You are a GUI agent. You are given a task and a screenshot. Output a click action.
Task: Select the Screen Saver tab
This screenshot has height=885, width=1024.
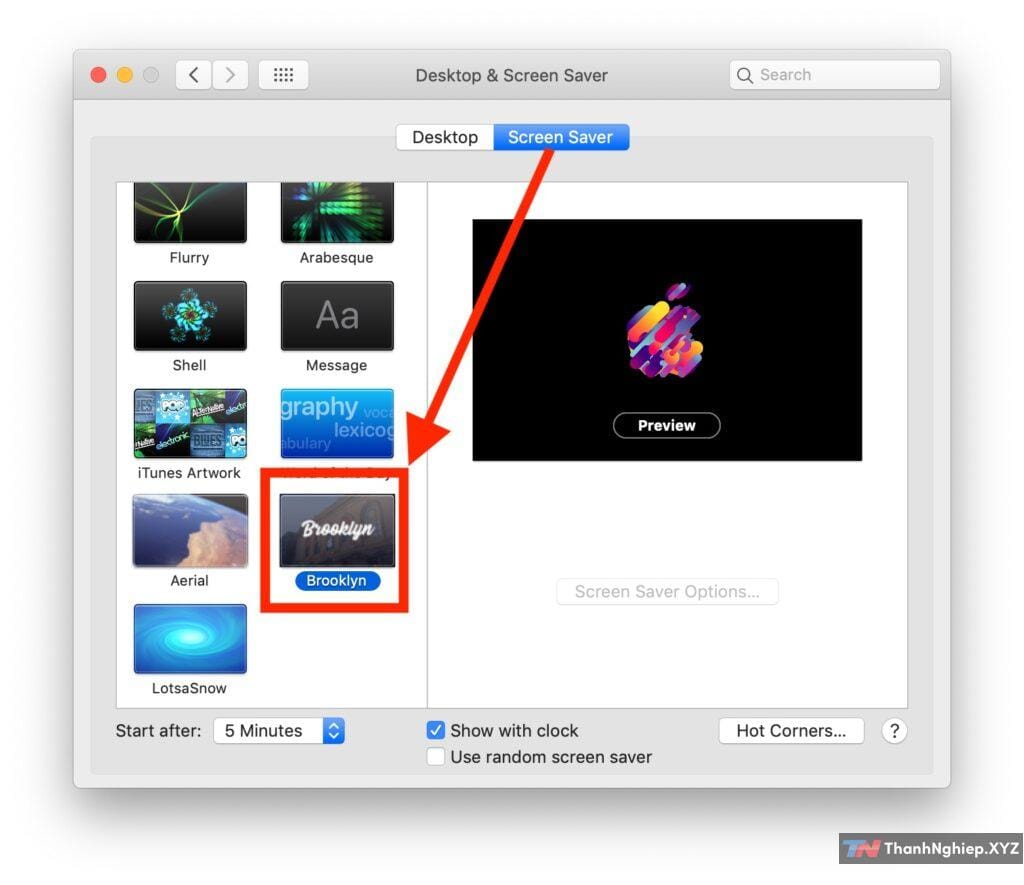tap(561, 137)
